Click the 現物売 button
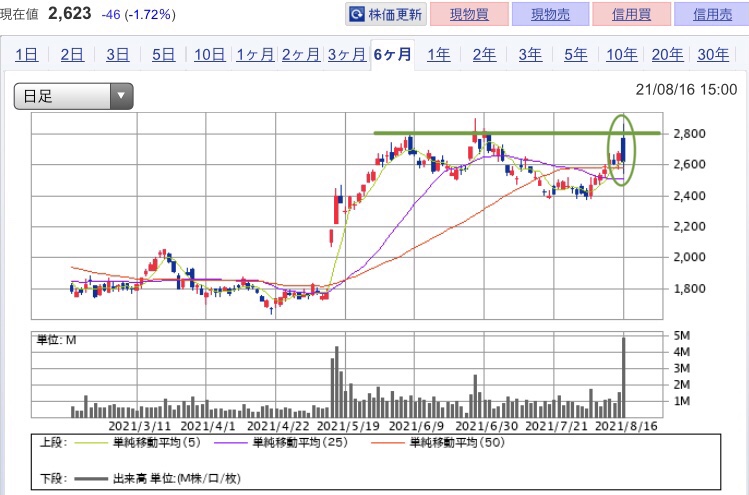 click(550, 14)
